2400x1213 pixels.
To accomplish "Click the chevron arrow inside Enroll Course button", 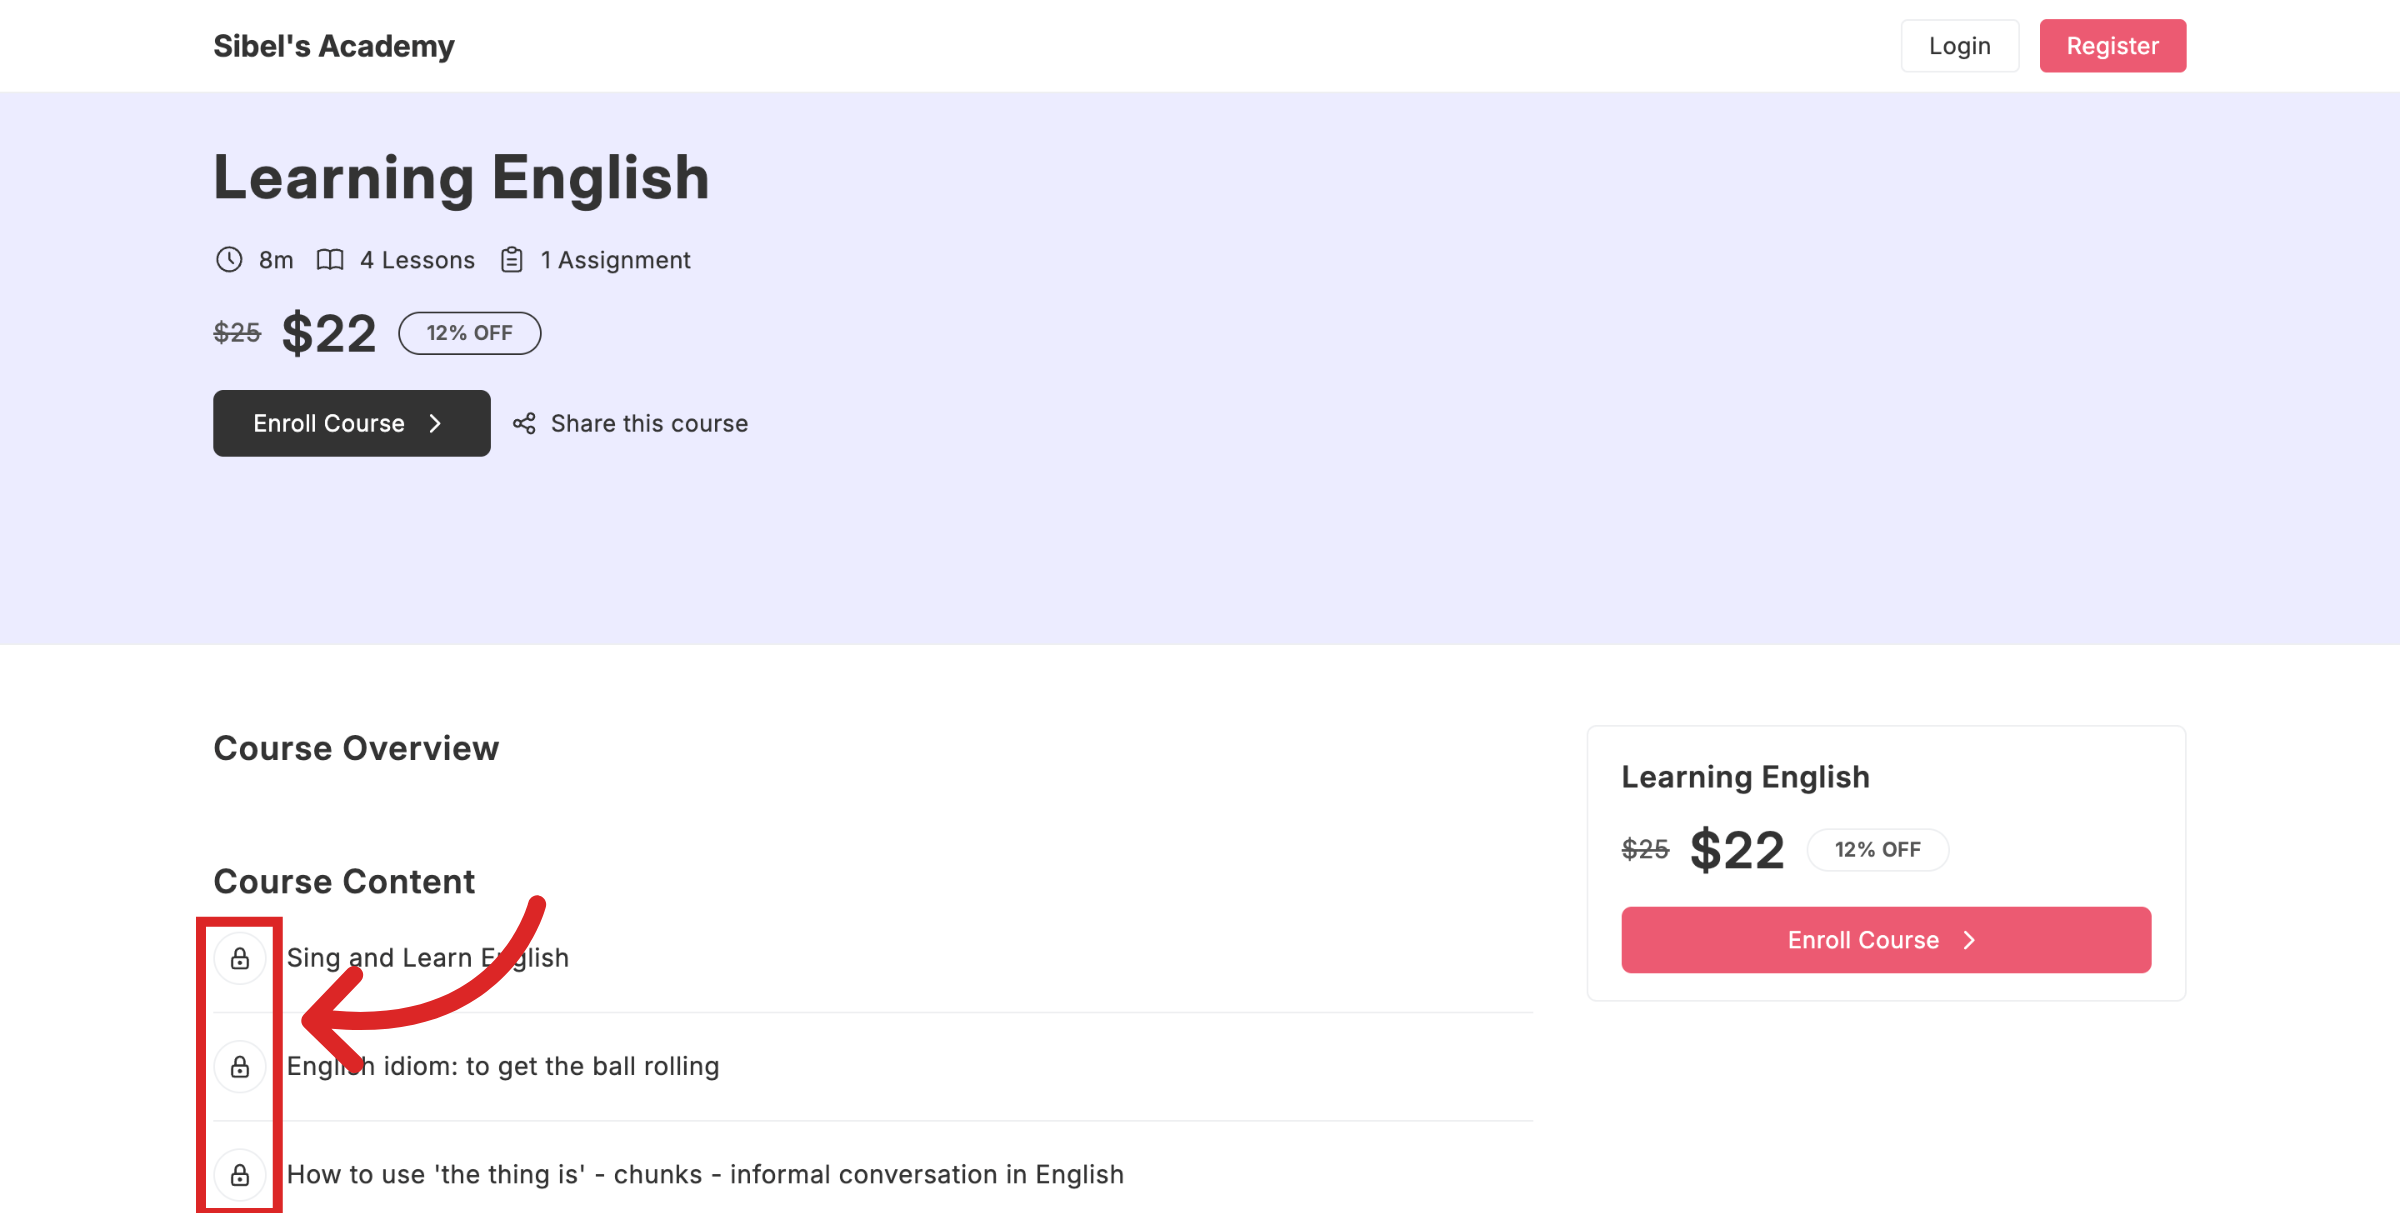I will click(435, 423).
